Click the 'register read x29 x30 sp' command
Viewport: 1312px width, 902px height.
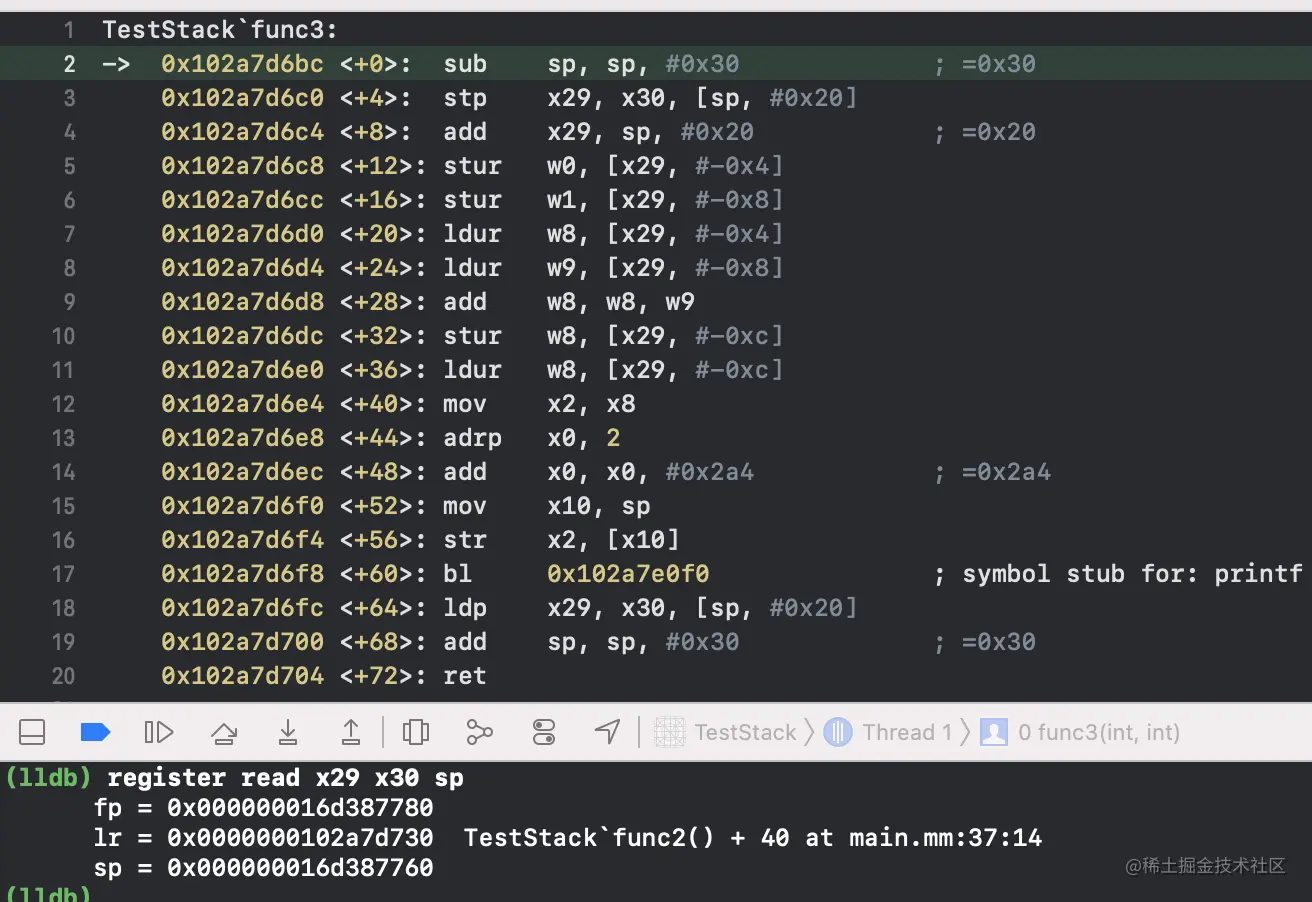(286, 778)
